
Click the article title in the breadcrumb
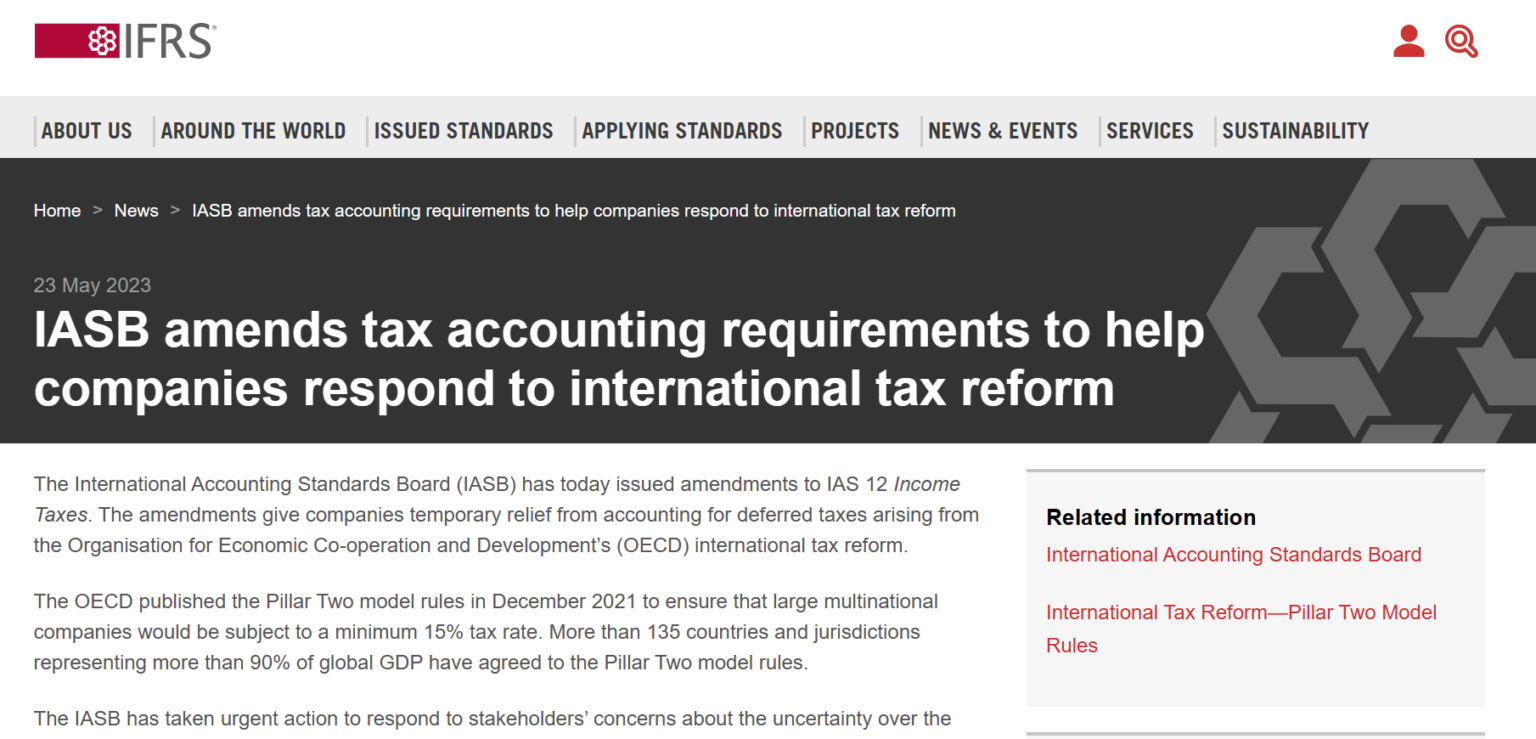pos(573,210)
